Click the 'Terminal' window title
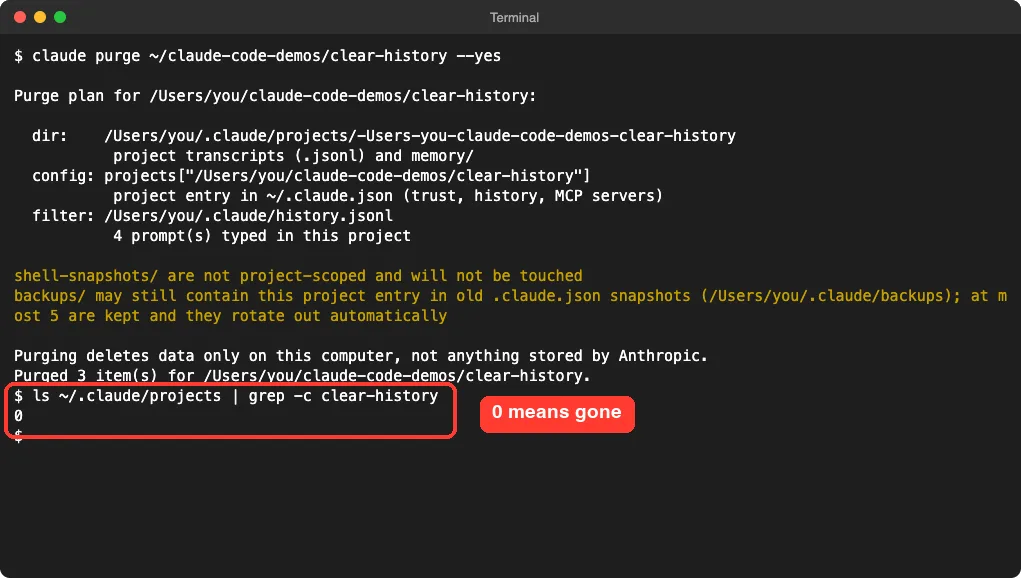 514,18
